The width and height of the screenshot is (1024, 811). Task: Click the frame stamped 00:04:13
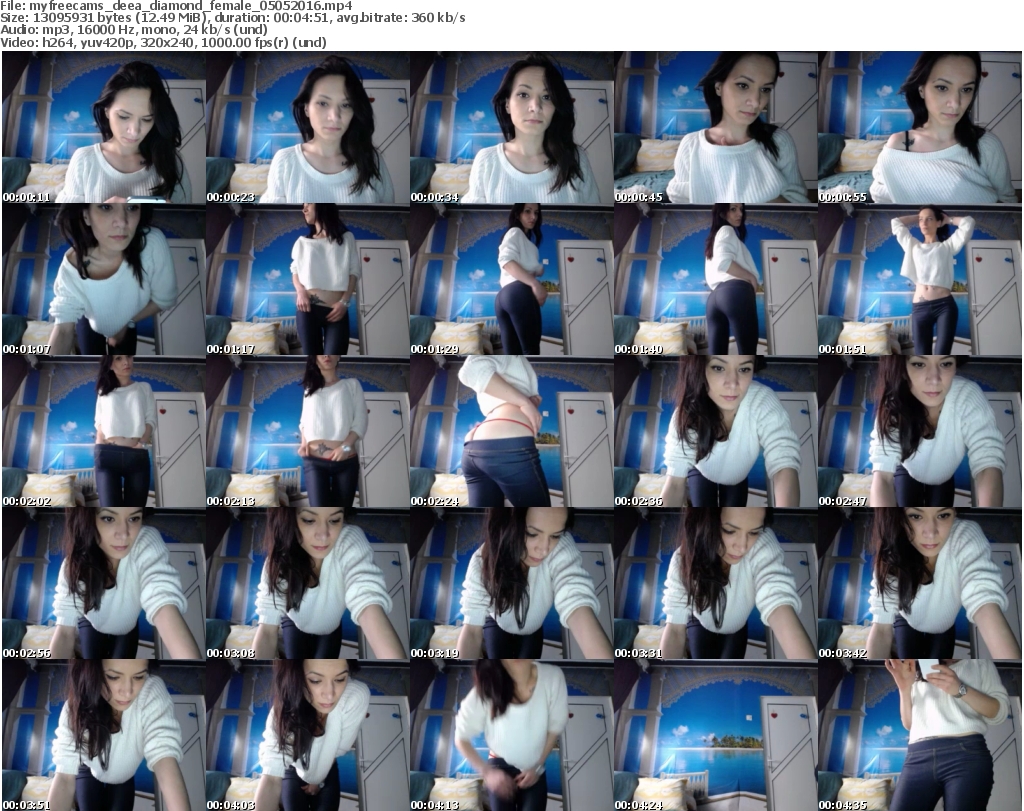511,735
